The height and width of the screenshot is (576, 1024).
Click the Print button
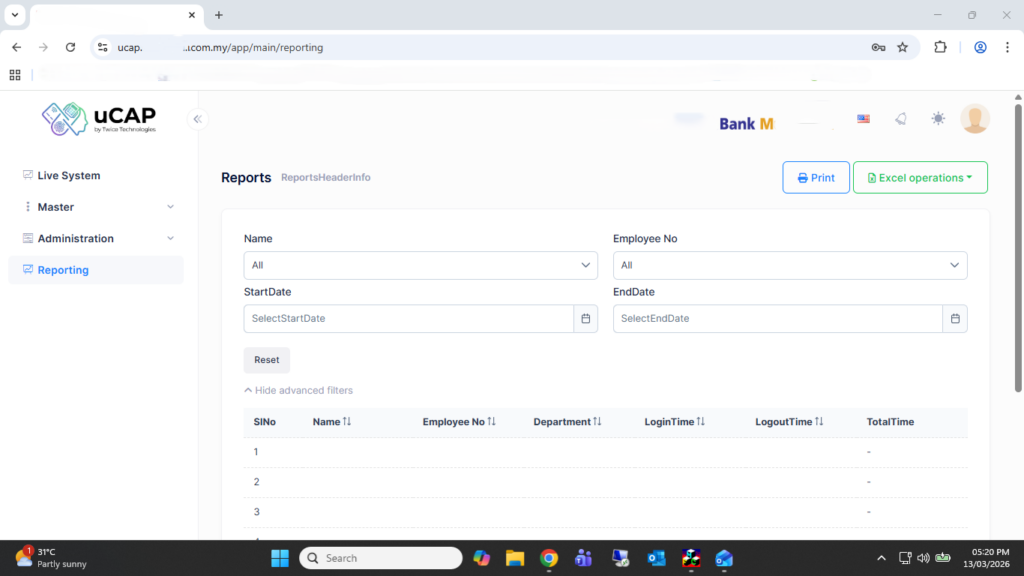pos(816,178)
